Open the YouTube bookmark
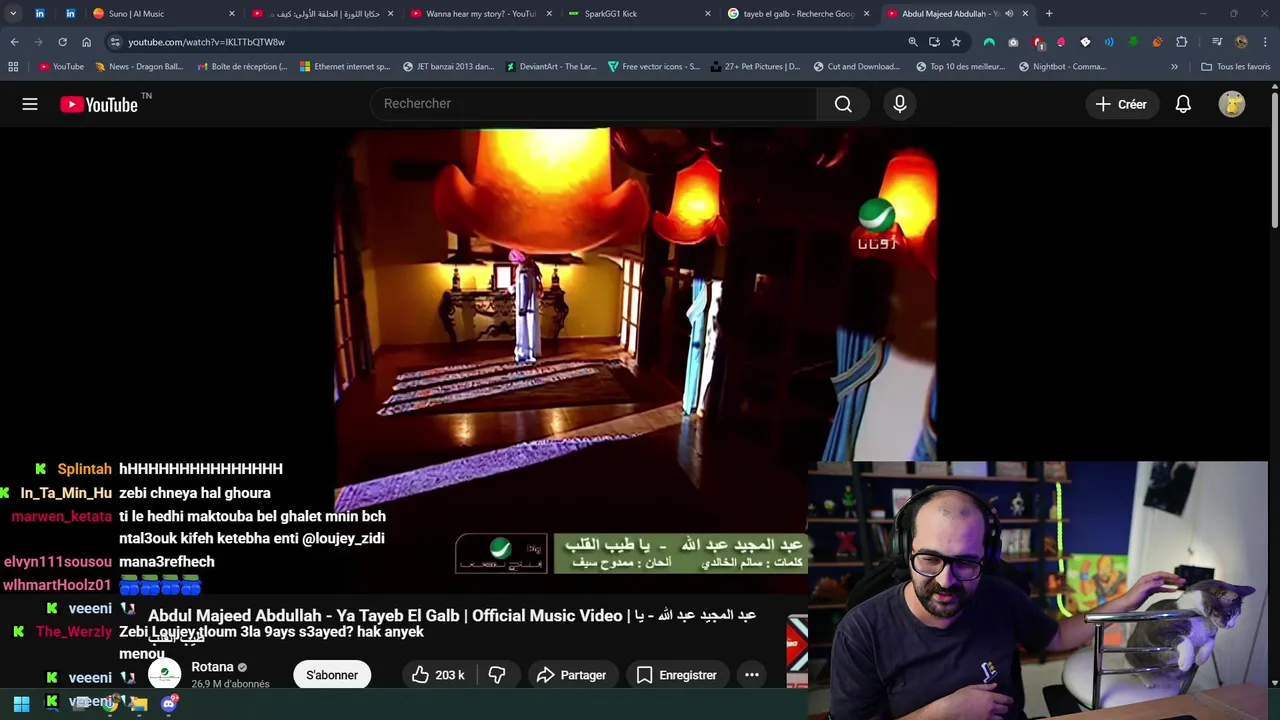Image resolution: width=1280 pixels, height=720 pixels. coord(62,67)
